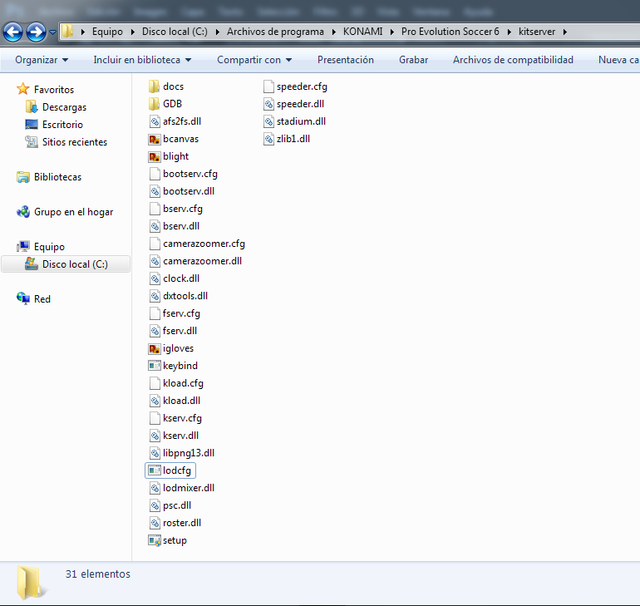Select the igloves application icon
The height and width of the screenshot is (606, 640).
coord(154,349)
